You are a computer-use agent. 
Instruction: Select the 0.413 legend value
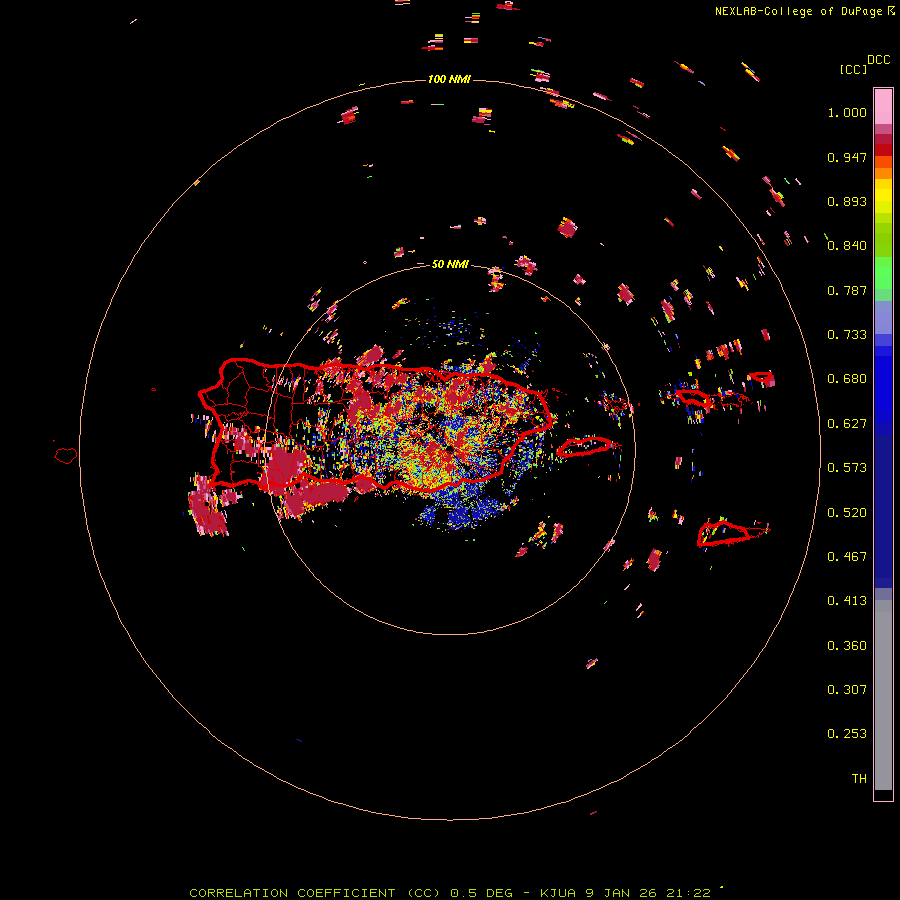pos(847,601)
